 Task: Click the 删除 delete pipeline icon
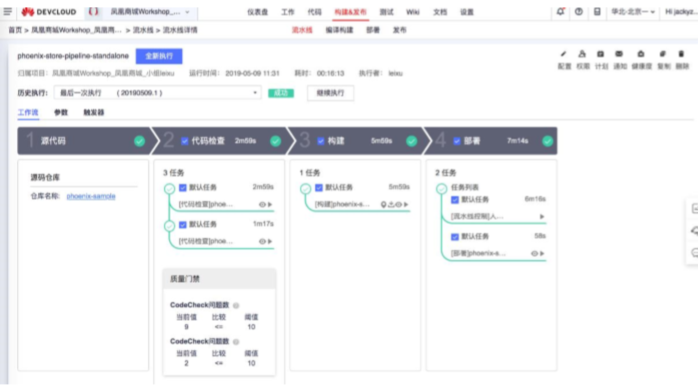click(x=681, y=54)
